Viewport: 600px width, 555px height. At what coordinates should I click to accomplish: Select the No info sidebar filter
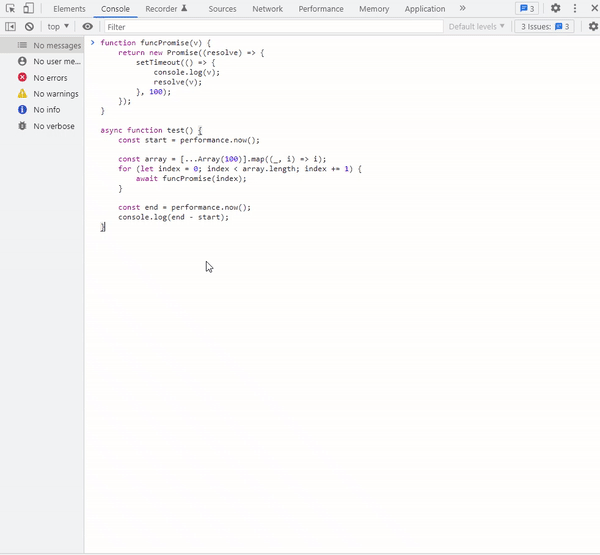click(x=42, y=110)
